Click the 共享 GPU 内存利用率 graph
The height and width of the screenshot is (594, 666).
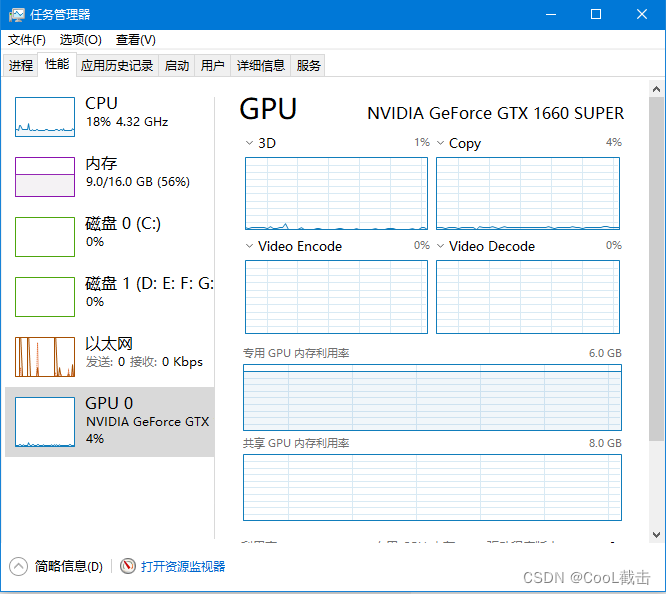click(432, 487)
